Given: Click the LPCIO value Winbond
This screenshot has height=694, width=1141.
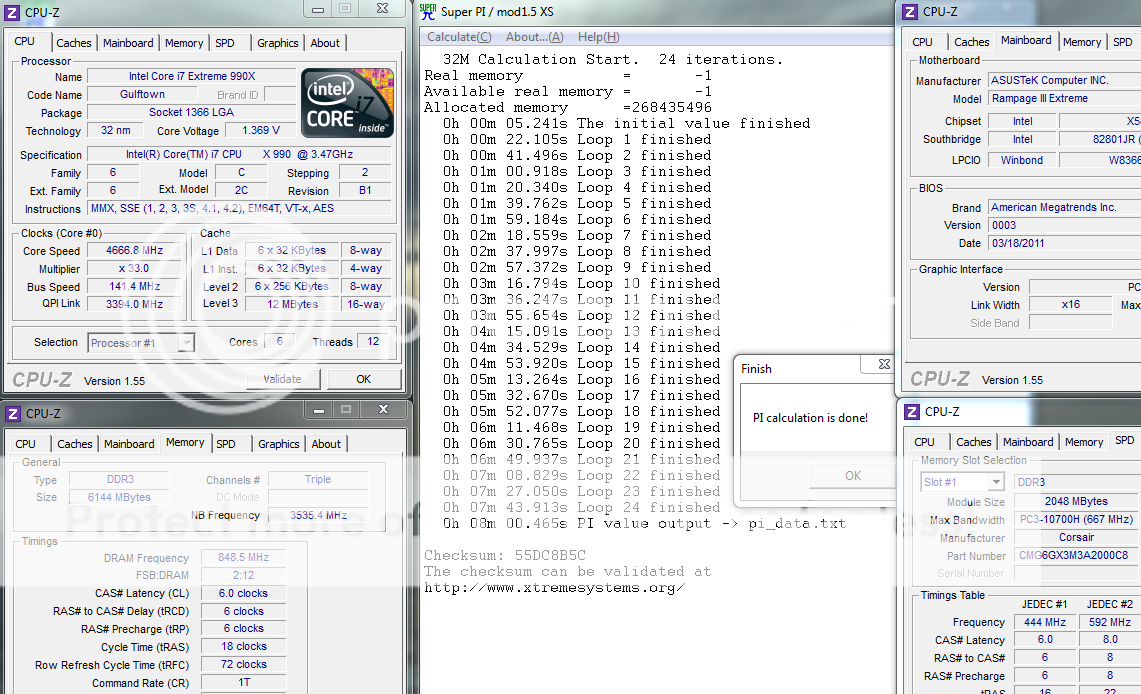Looking at the screenshot, I should point(1022,160).
